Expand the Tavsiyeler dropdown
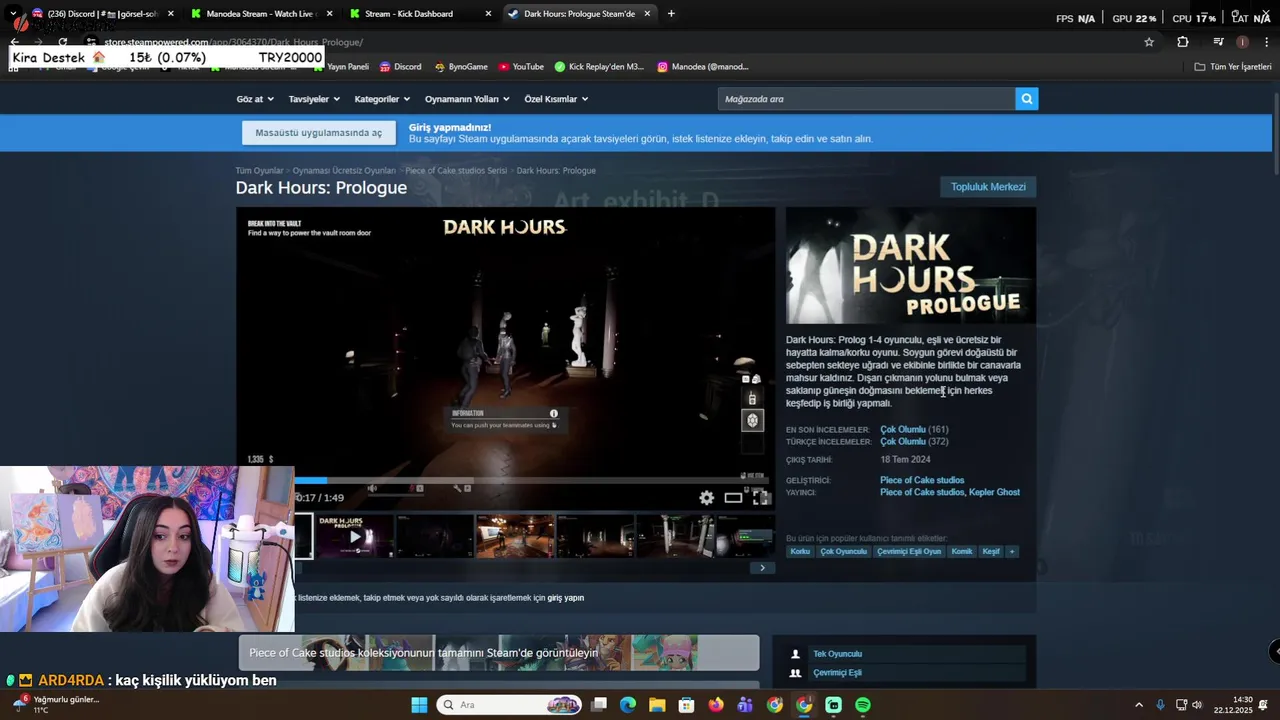 point(314,99)
